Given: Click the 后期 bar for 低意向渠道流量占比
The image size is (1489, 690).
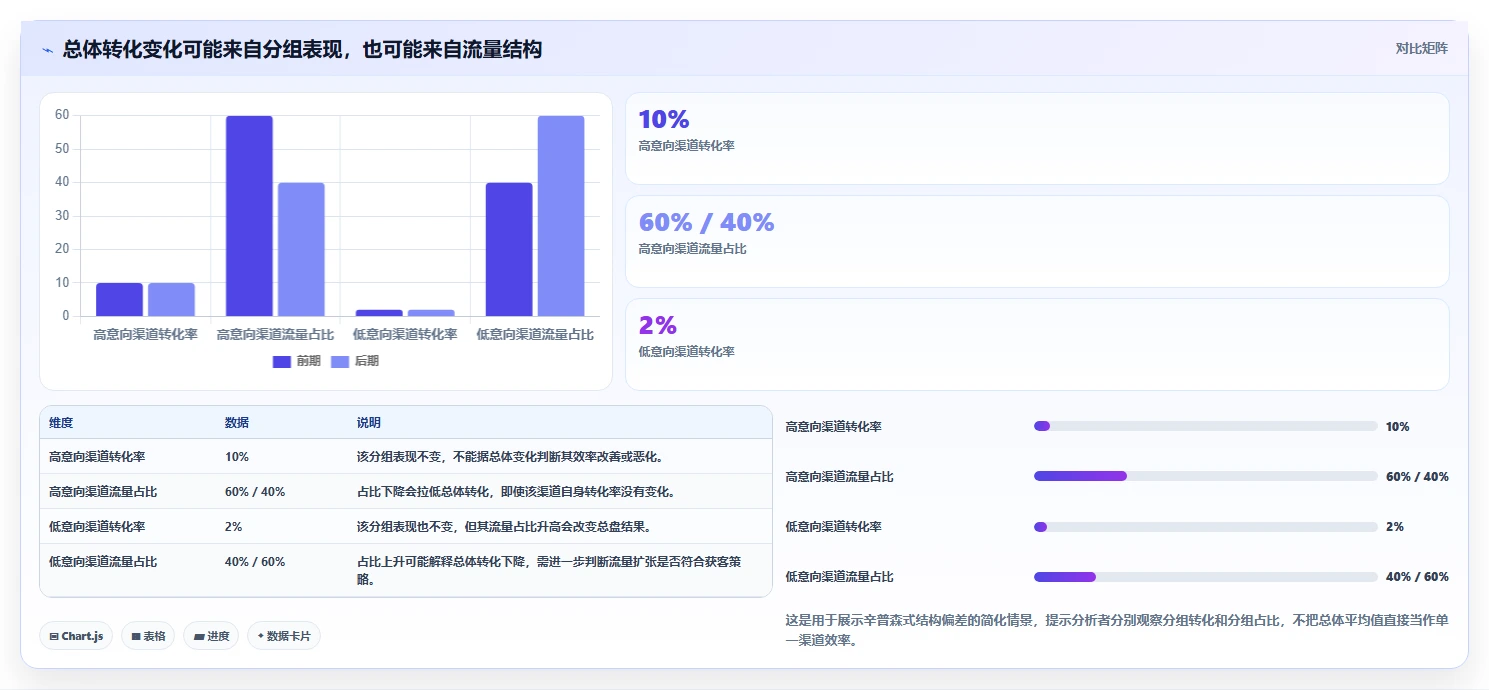Looking at the screenshot, I should 561,216.
